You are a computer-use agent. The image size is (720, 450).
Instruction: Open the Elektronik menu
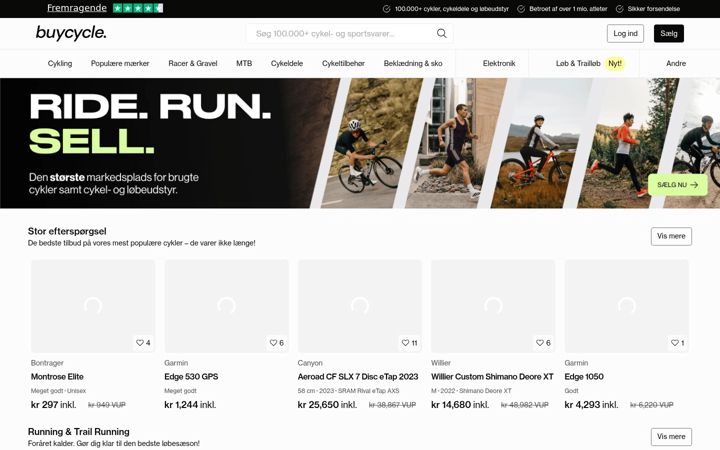(499, 63)
